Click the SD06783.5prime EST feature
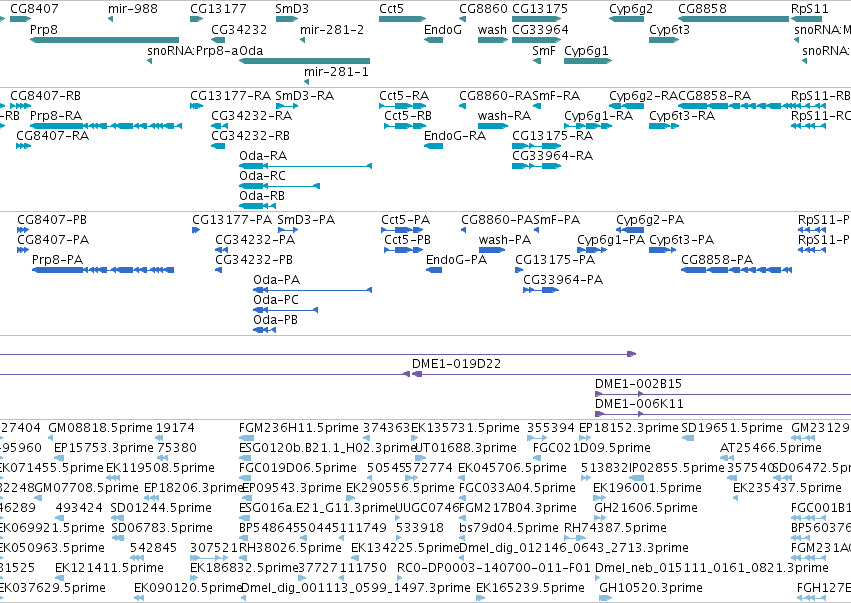 pos(117,538)
